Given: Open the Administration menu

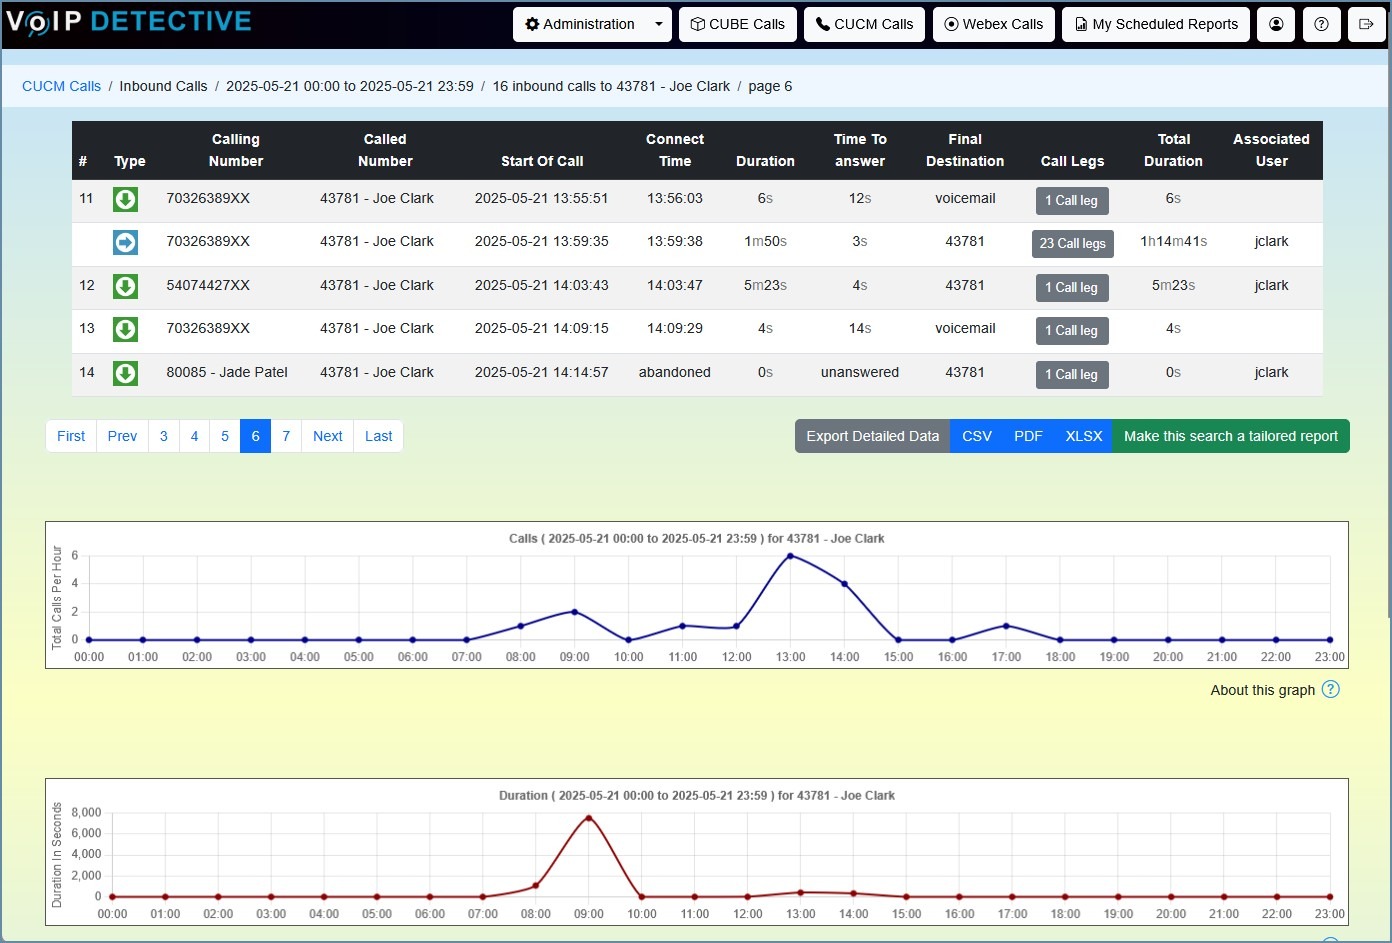Looking at the screenshot, I should 580,24.
